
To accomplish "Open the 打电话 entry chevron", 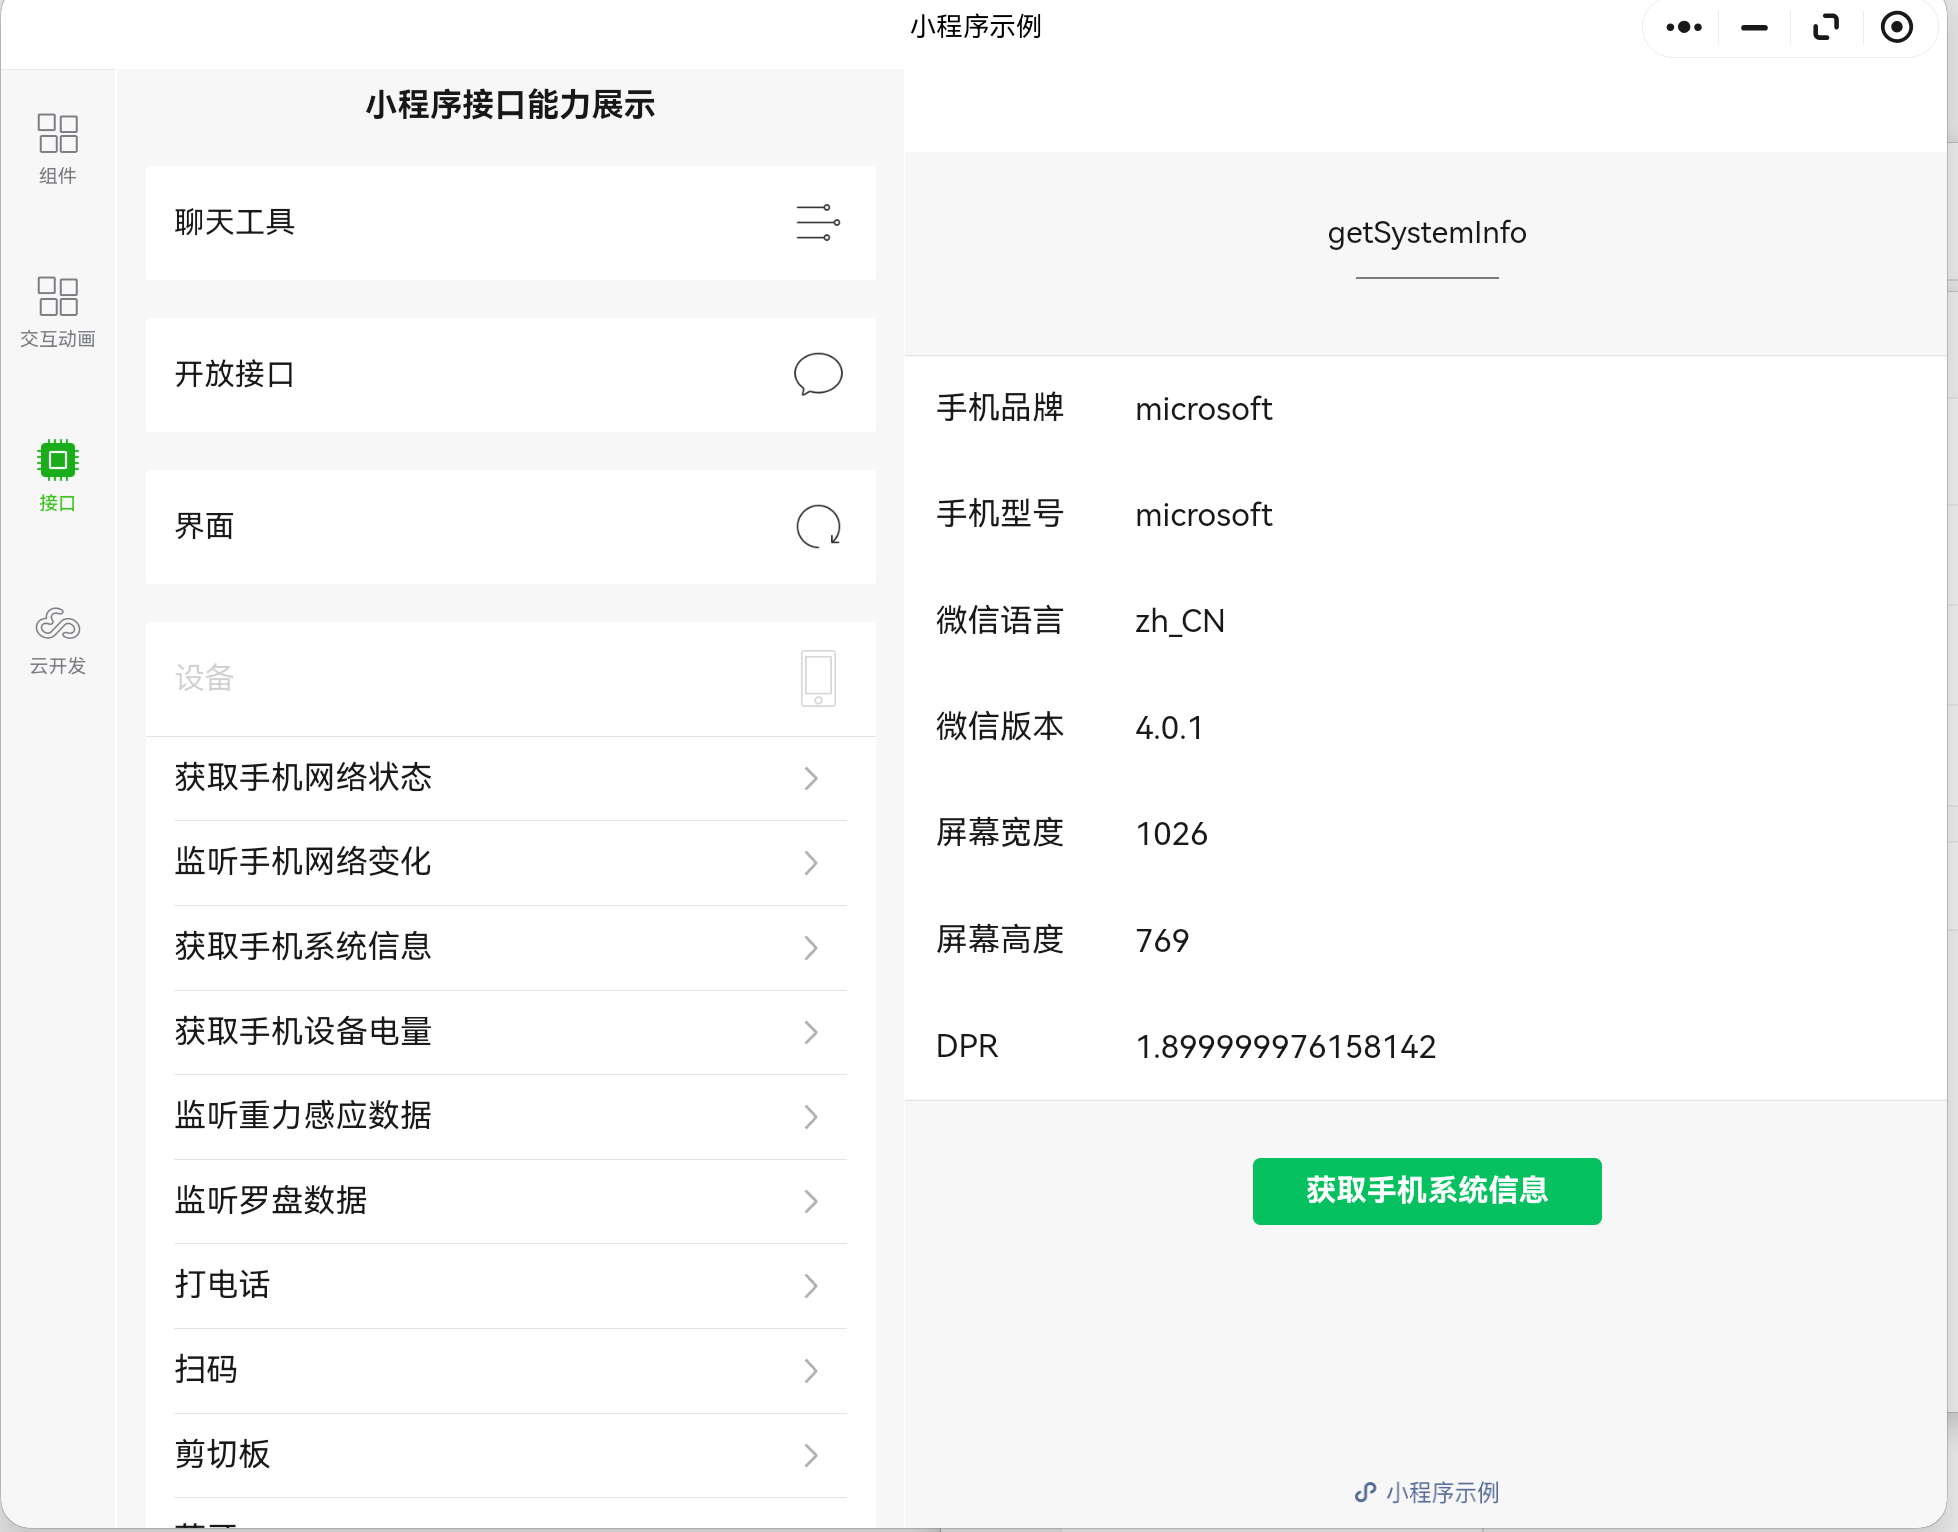I will (811, 1285).
